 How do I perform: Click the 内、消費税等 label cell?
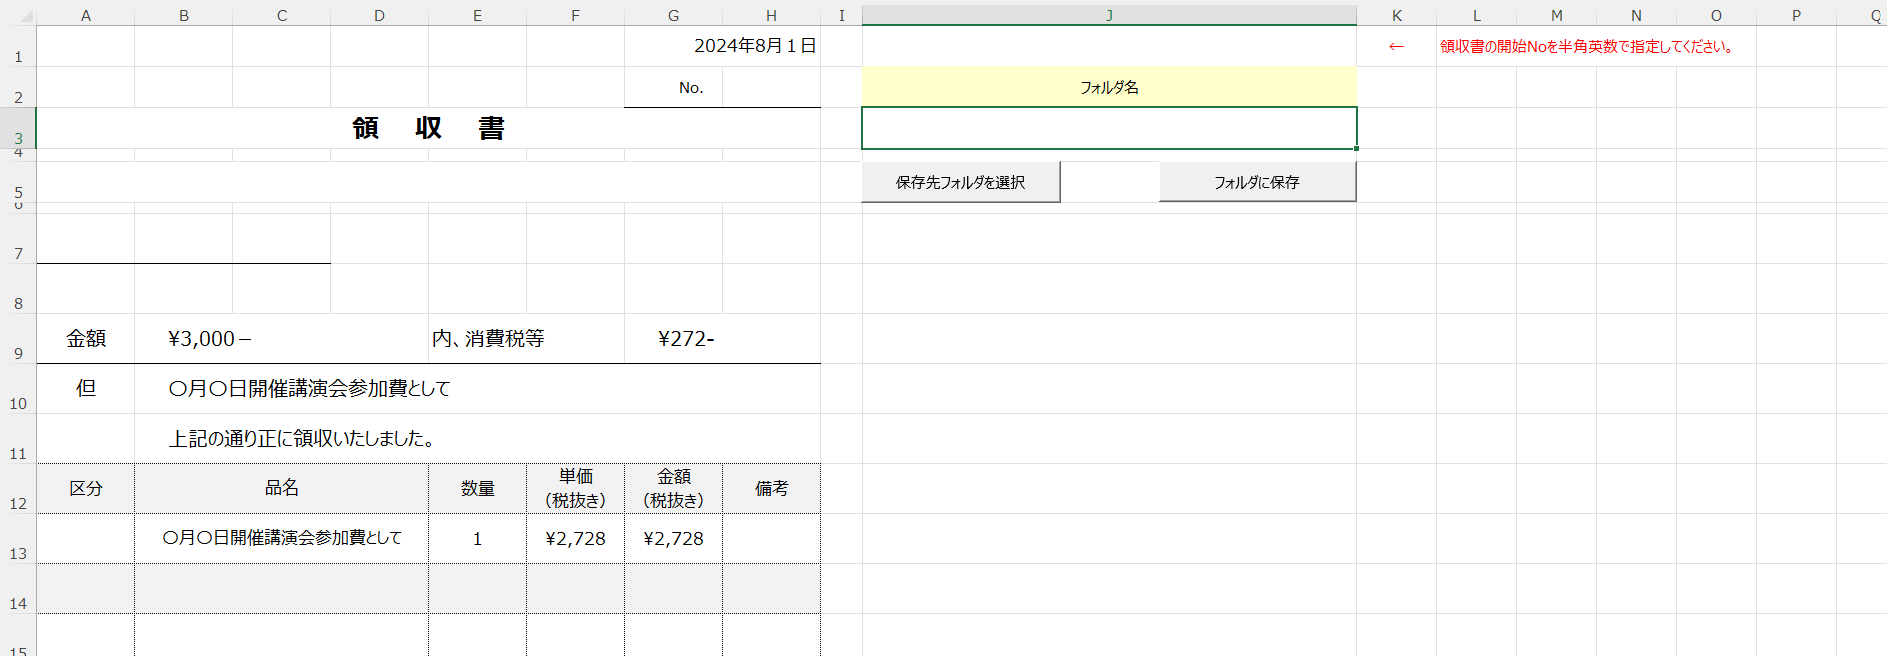click(x=488, y=339)
